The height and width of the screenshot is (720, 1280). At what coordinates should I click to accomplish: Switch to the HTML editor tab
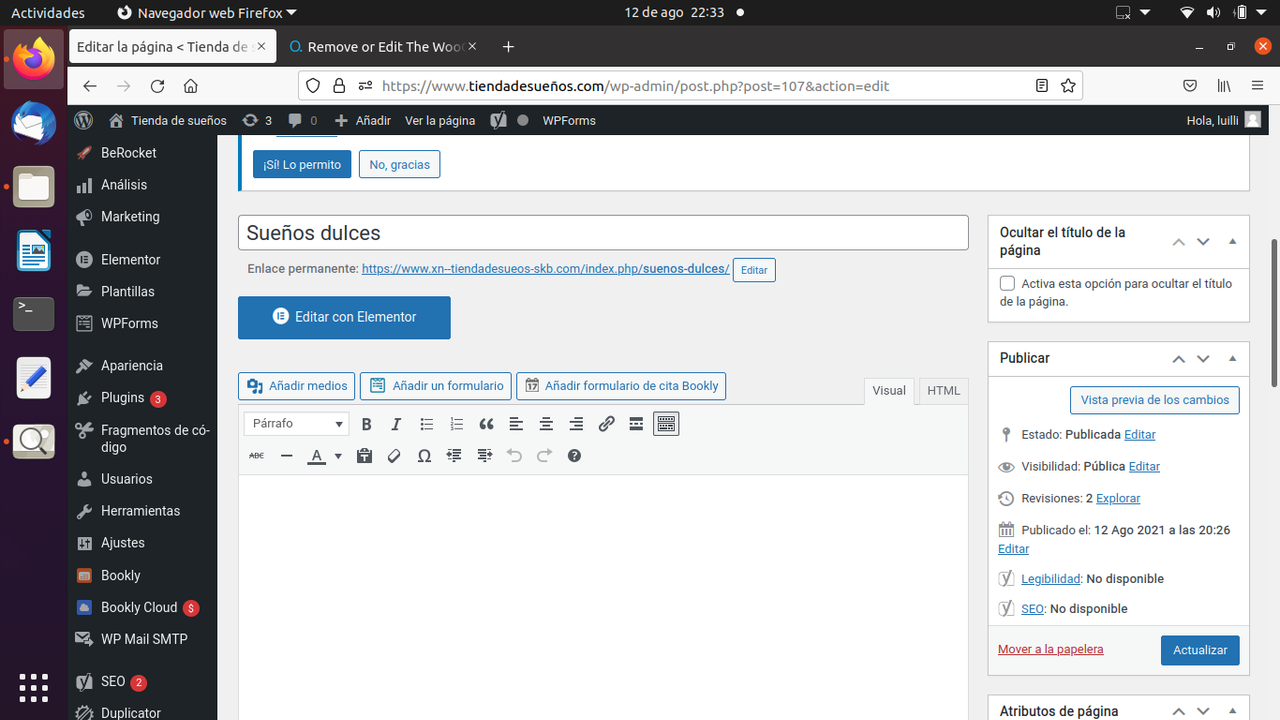pos(943,391)
